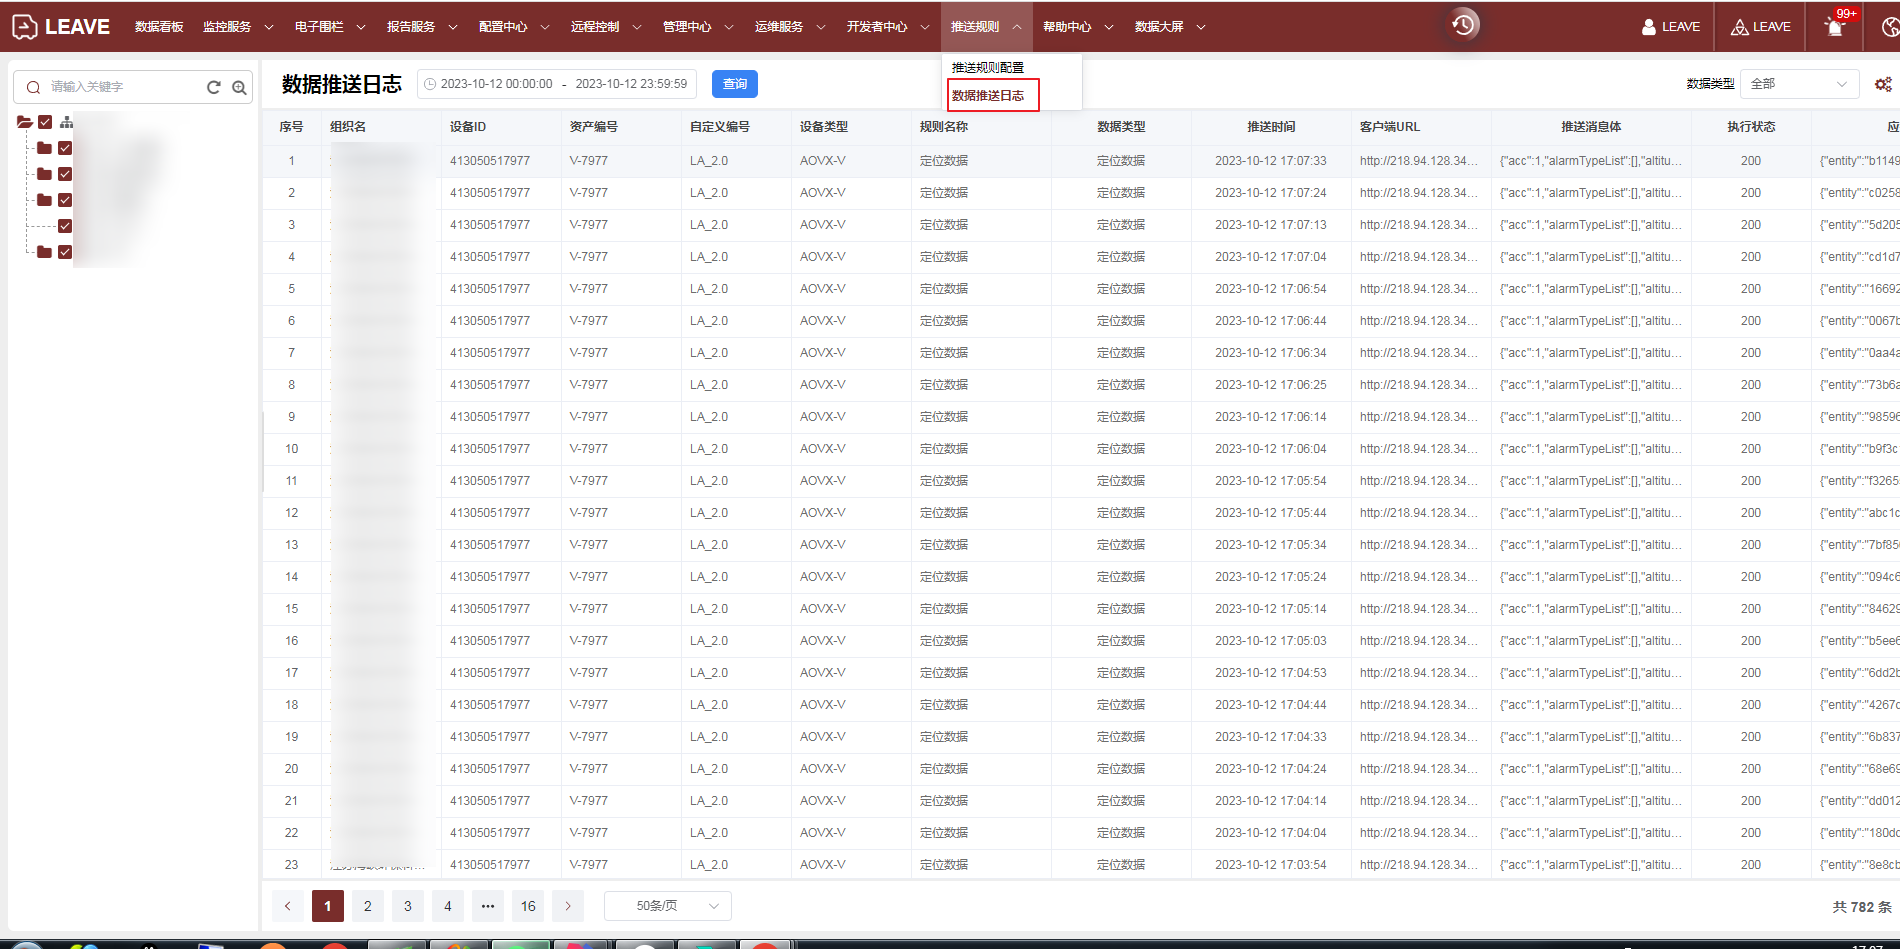Click the zoom magnifier icon in search box
The image size is (1900, 949).
[x=239, y=87]
